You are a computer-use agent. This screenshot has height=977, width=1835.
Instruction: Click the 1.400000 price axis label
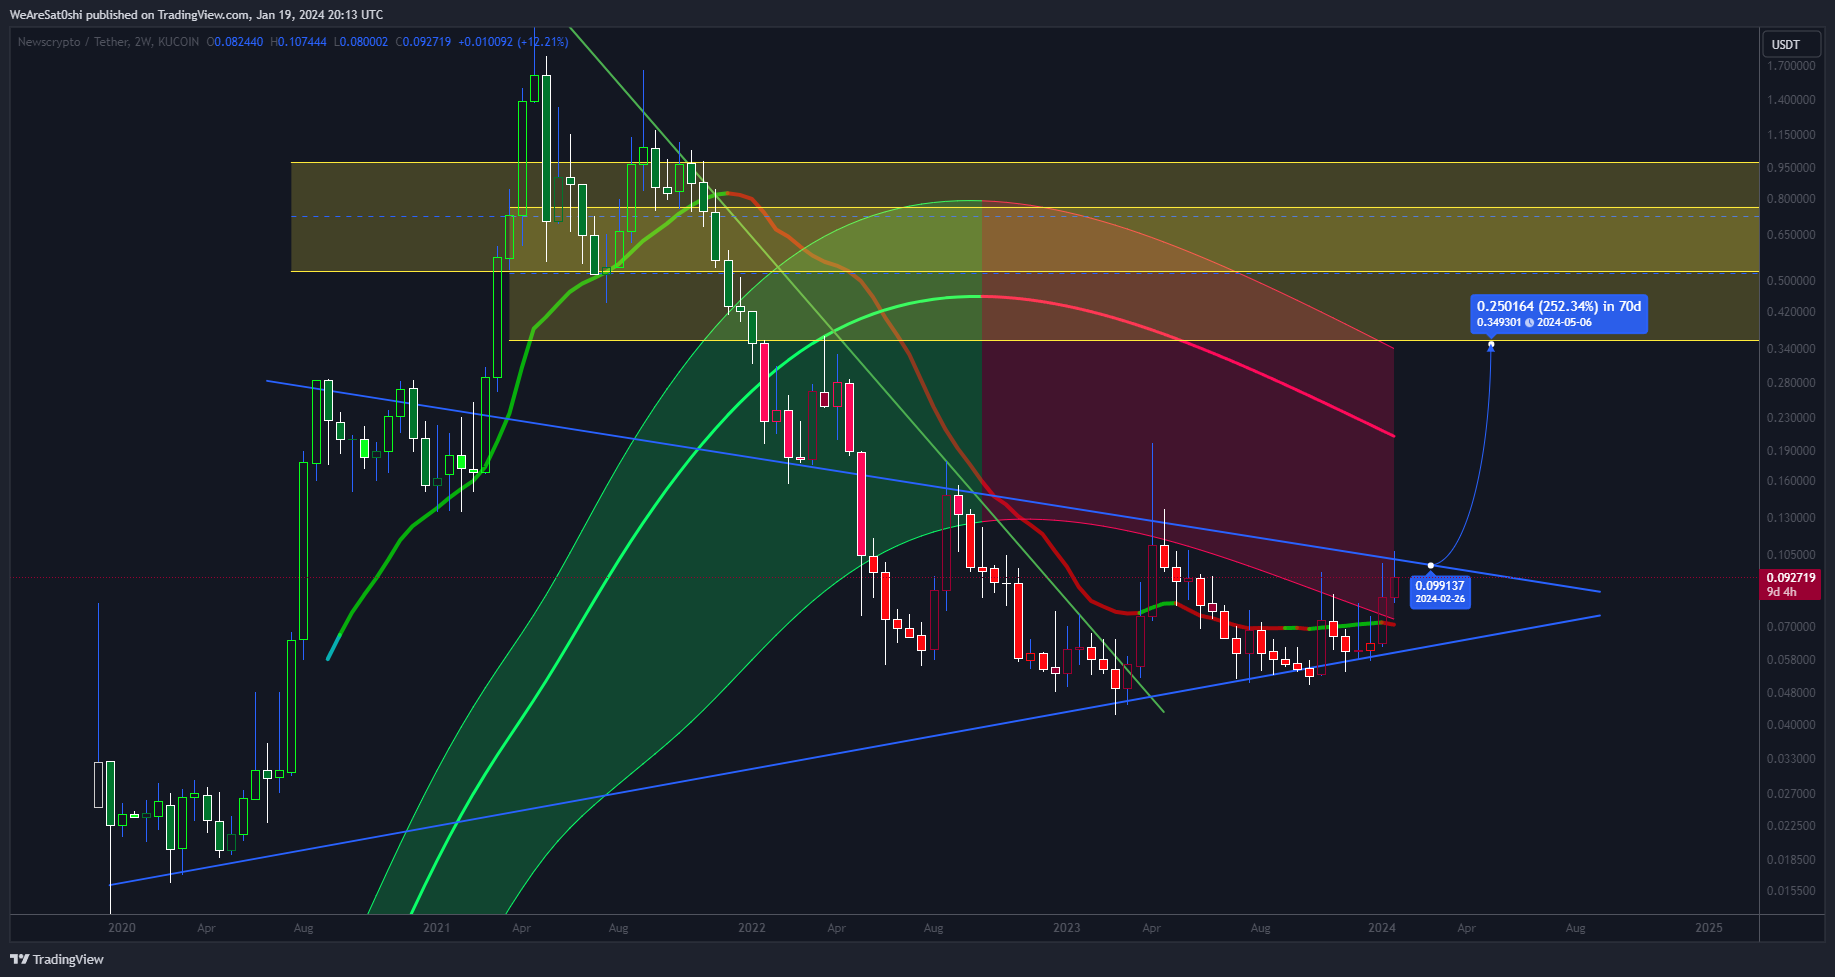point(1791,100)
